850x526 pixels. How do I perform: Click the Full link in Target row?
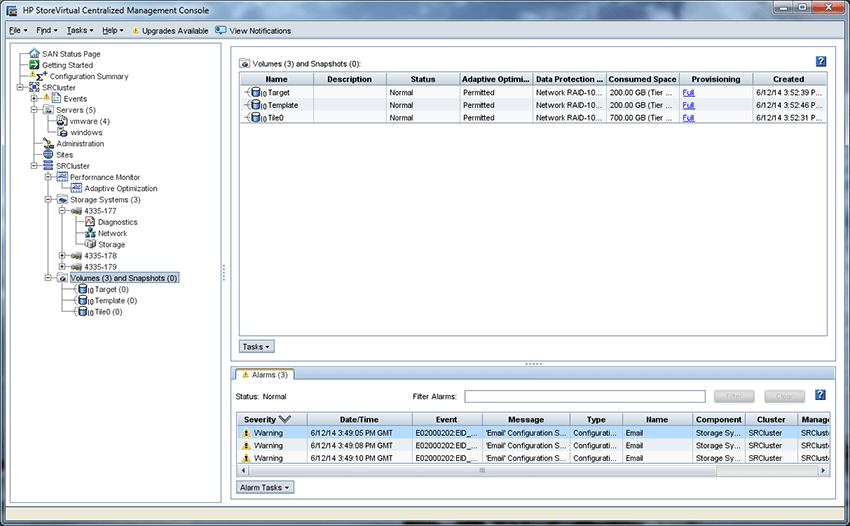(688, 93)
